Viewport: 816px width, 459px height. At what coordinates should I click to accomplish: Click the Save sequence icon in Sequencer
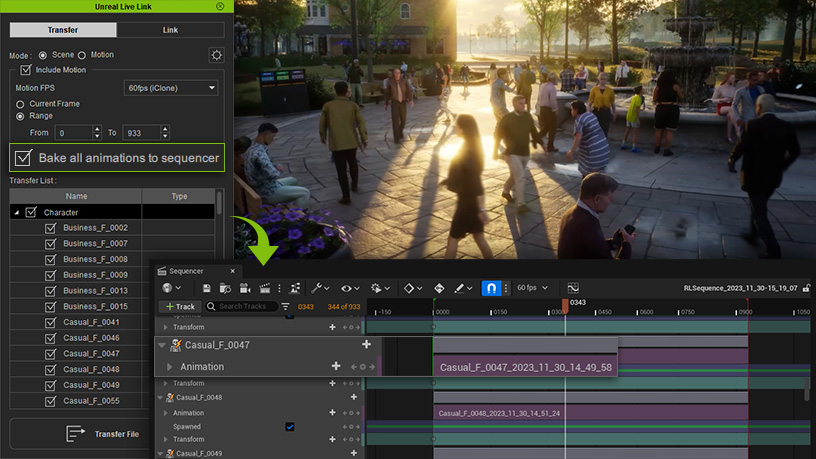pyautogui.click(x=206, y=288)
